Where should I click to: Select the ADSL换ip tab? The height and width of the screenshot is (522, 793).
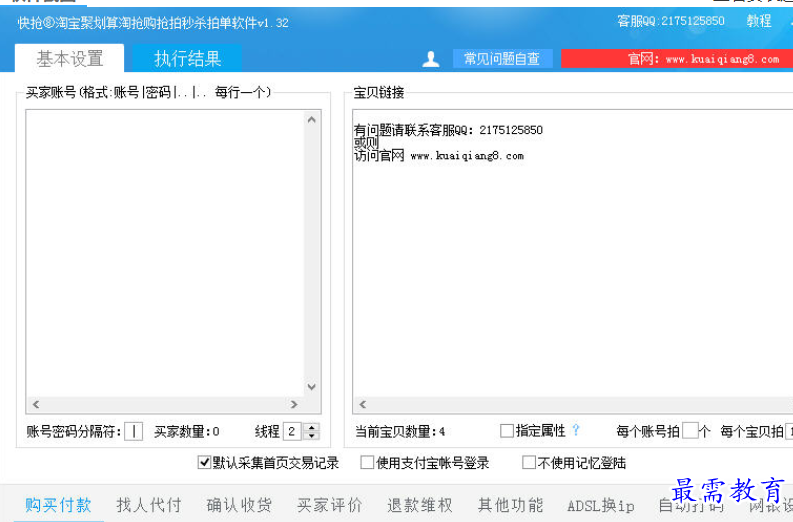click(x=601, y=505)
